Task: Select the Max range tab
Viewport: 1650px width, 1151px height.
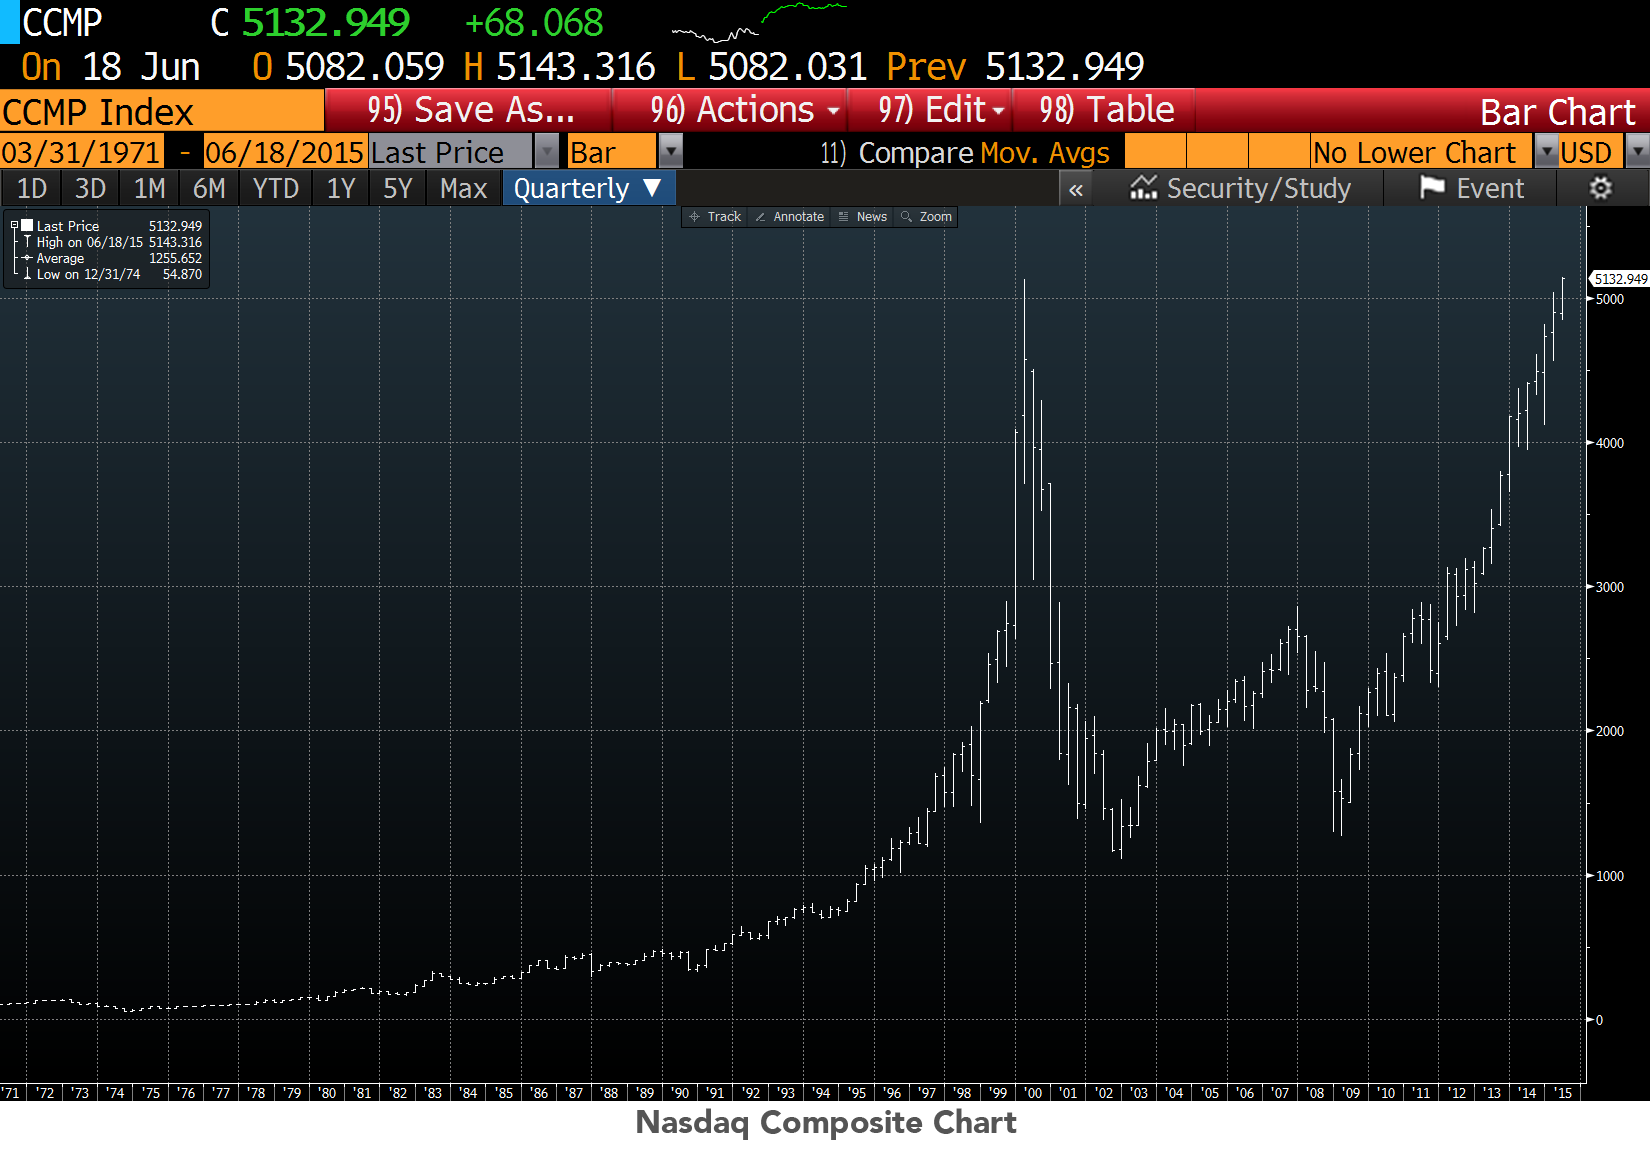Action: tap(463, 188)
